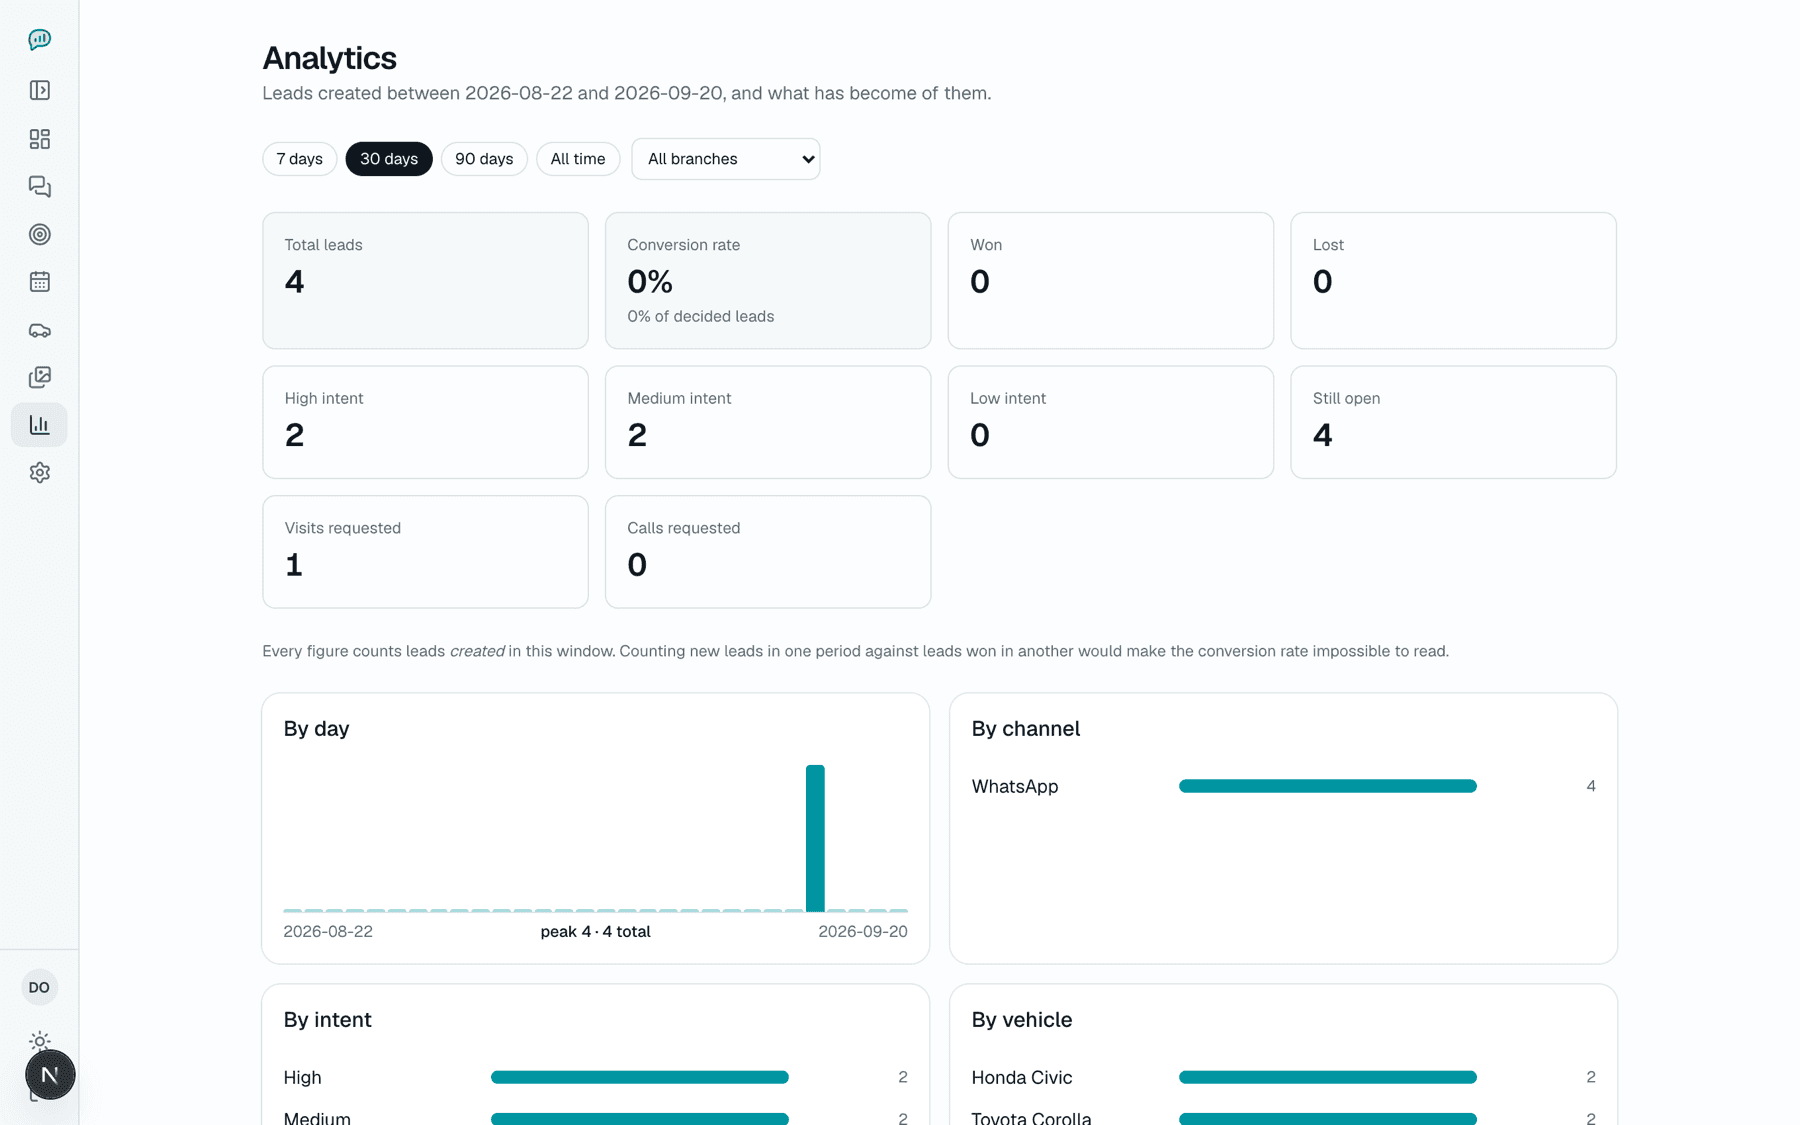Screen dimensions: 1800x1125
Task: Click the Medium intent card
Action: (x=768, y=422)
